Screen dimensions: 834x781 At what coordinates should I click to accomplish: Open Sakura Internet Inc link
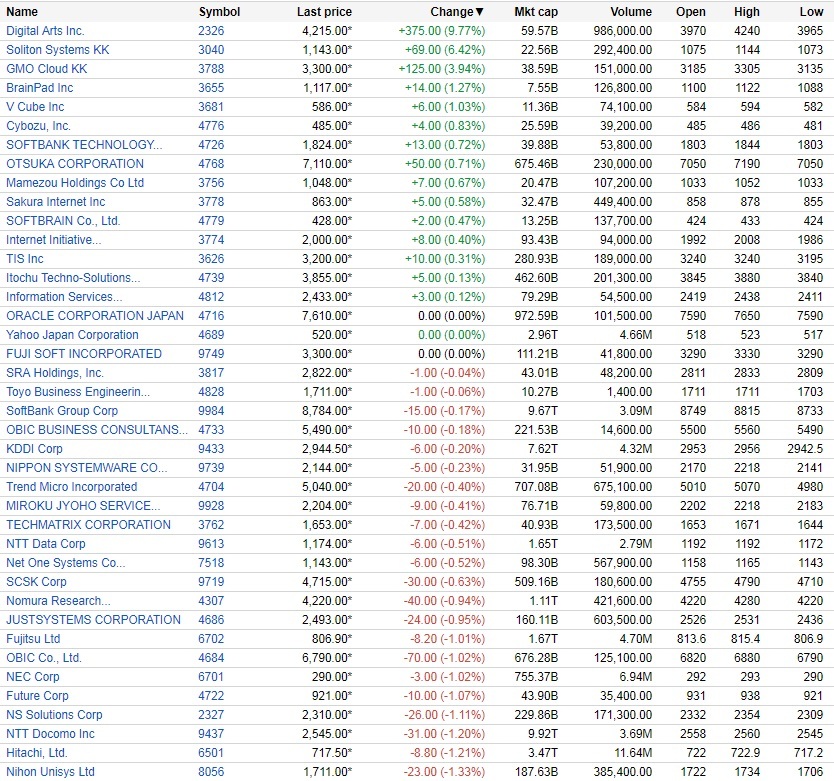(x=56, y=202)
